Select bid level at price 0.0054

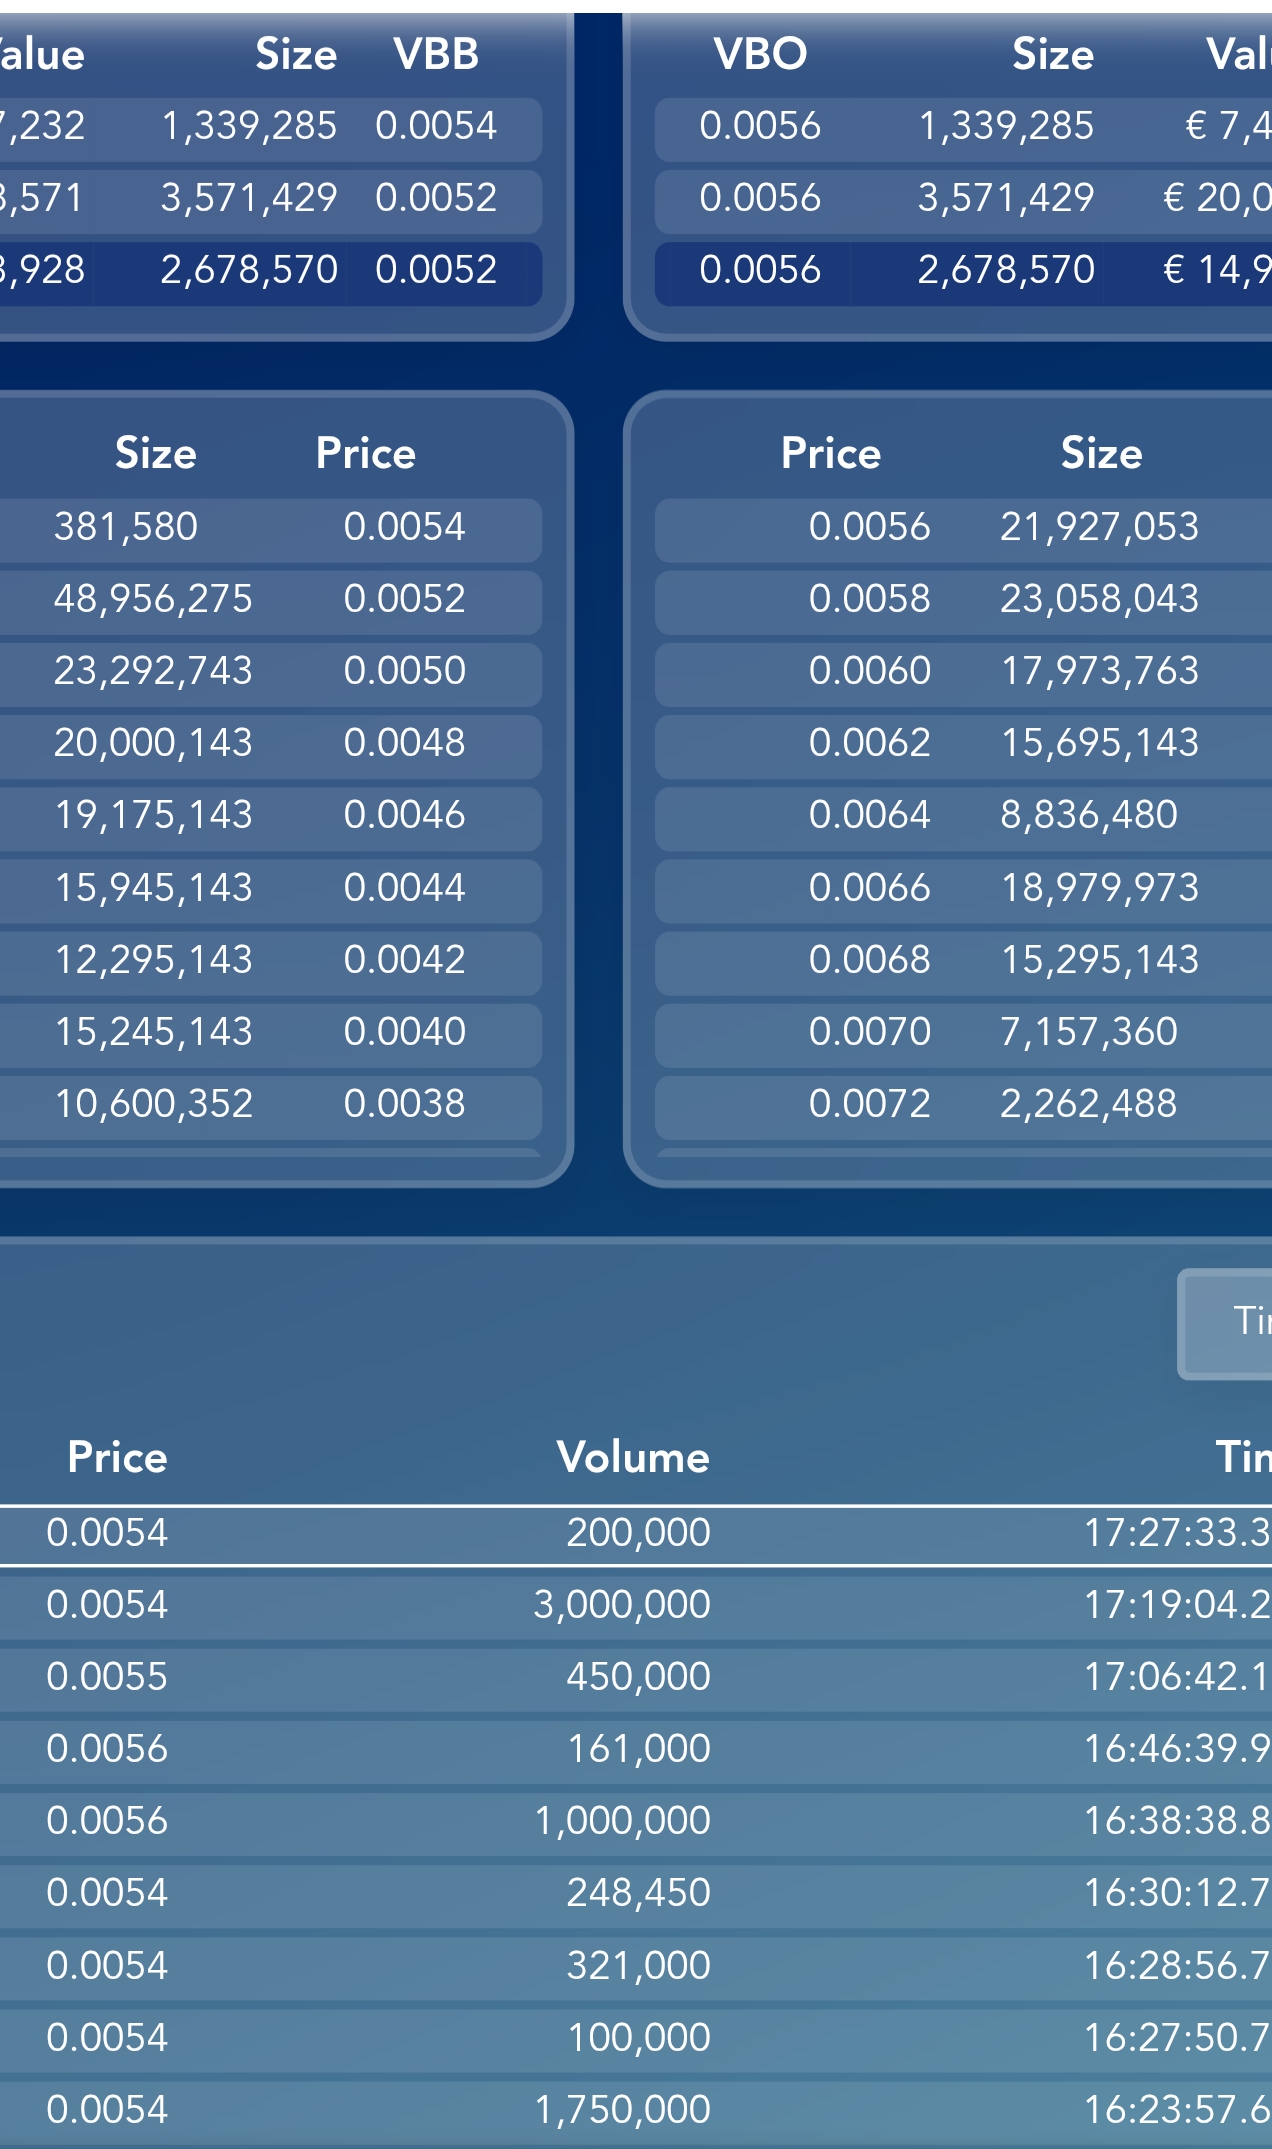click(270, 528)
